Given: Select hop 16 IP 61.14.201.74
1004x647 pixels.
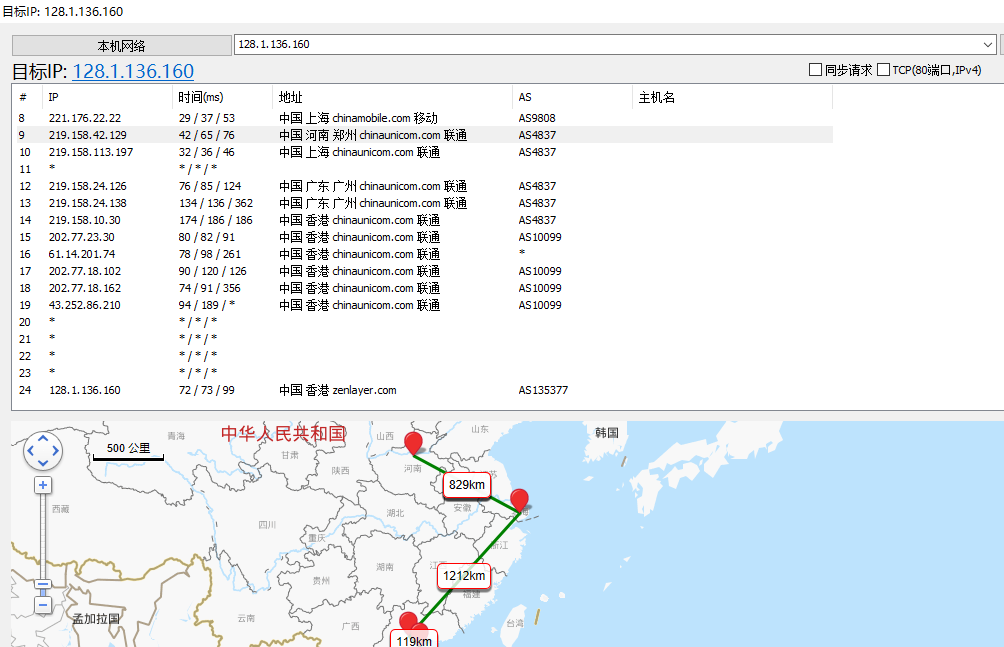Looking at the screenshot, I should (x=82, y=254).
